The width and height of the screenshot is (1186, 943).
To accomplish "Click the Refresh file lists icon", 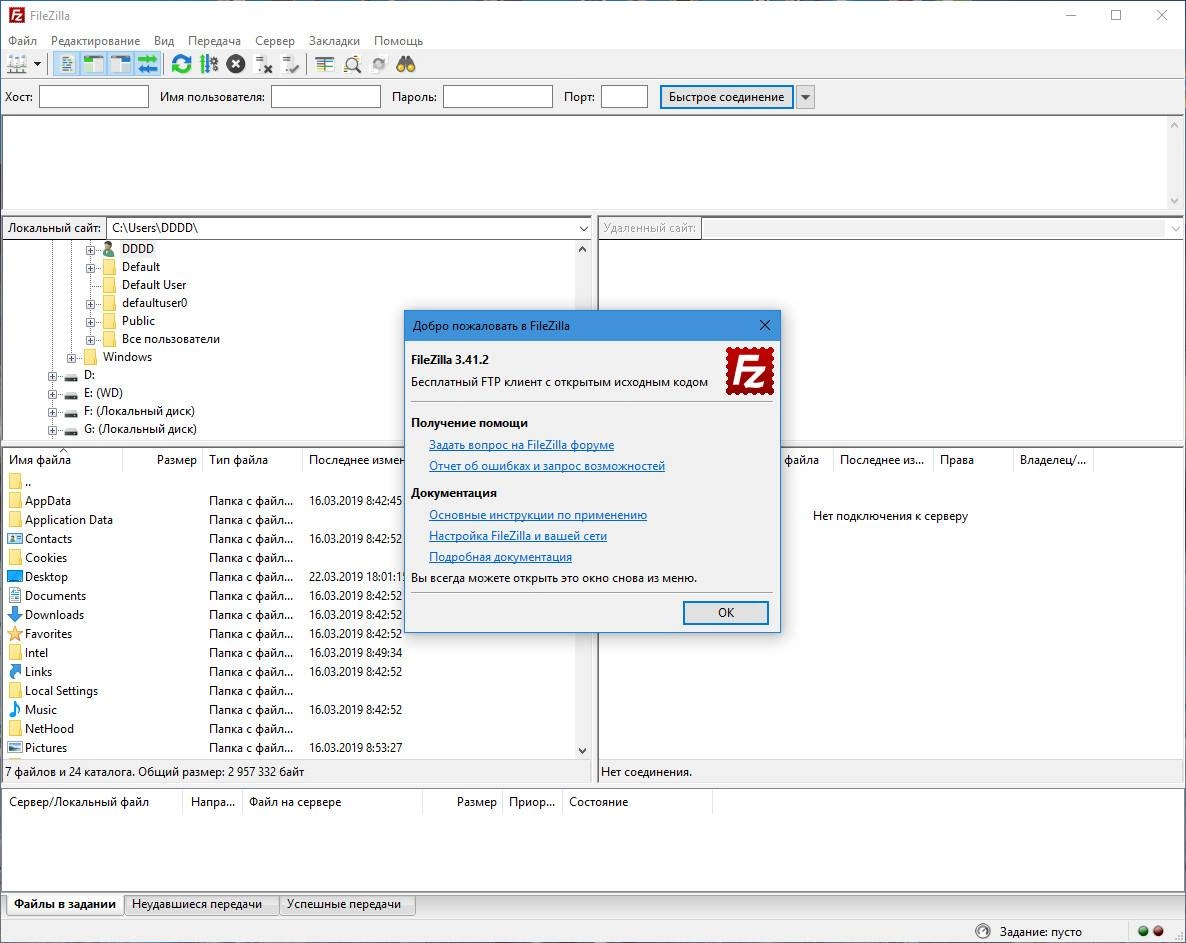I will point(182,64).
